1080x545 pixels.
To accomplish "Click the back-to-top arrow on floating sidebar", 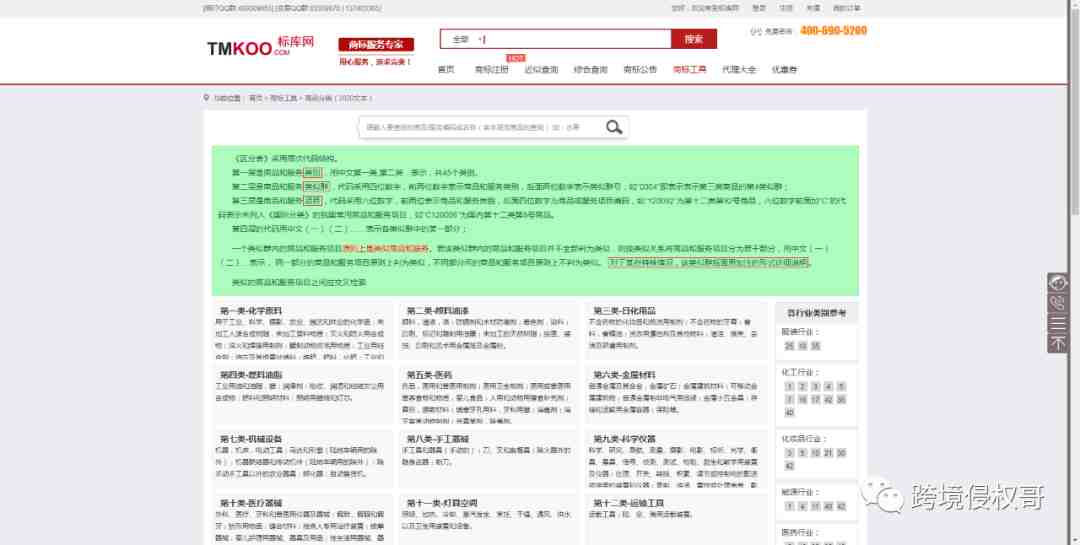I will click(1058, 343).
